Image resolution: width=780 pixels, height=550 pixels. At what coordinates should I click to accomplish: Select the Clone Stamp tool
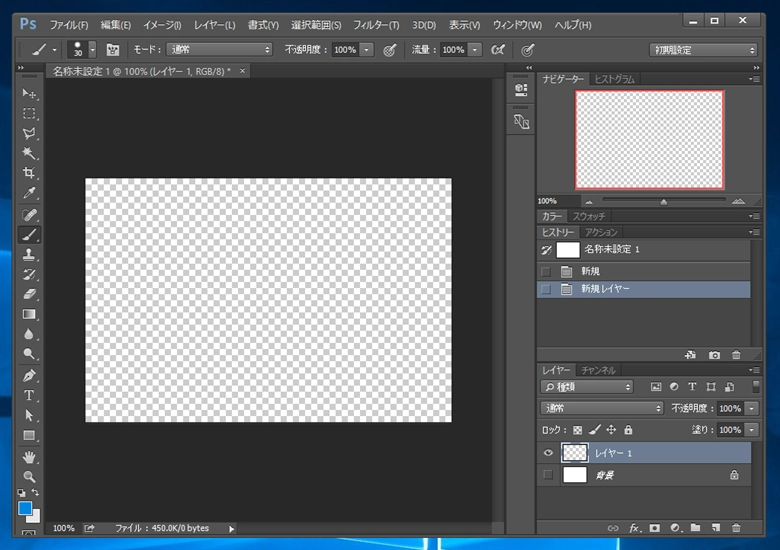pyautogui.click(x=29, y=255)
